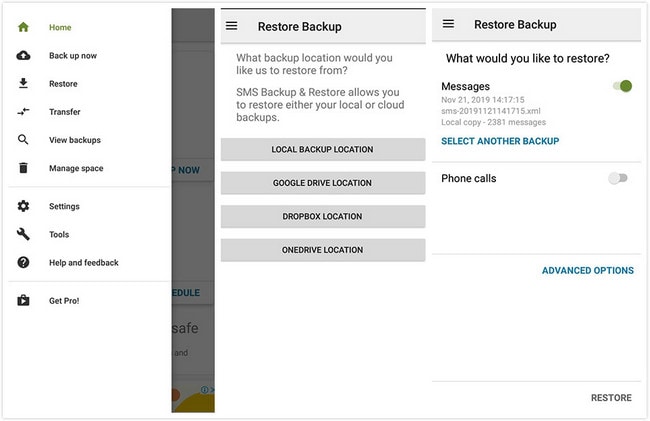The width and height of the screenshot is (650, 421).
Task: Click the Restore download arrow icon
Action: tap(23, 83)
